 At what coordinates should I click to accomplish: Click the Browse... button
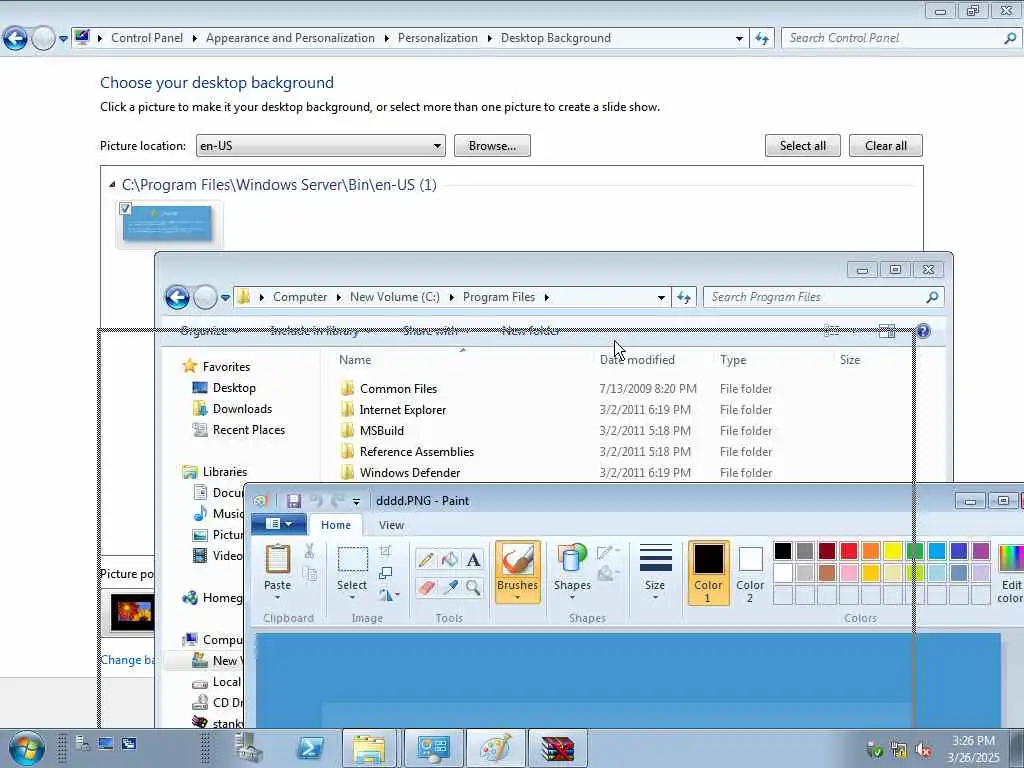coord(492,146)
